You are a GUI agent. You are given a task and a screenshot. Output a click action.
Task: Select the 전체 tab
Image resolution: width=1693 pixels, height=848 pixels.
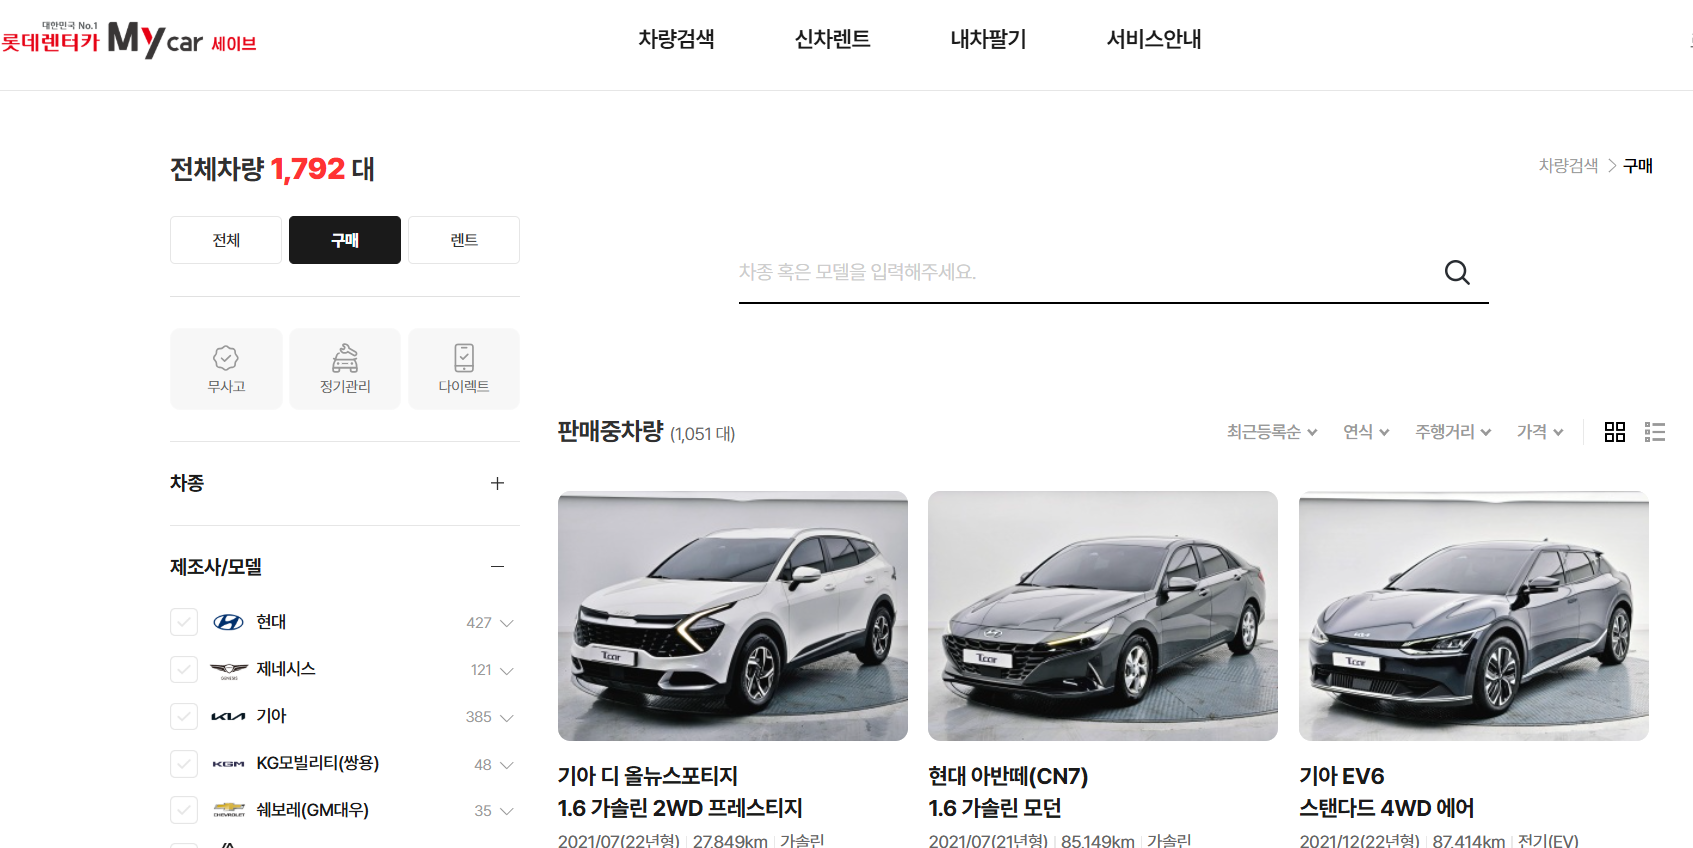pyautogui.click(x=226, y=240)
